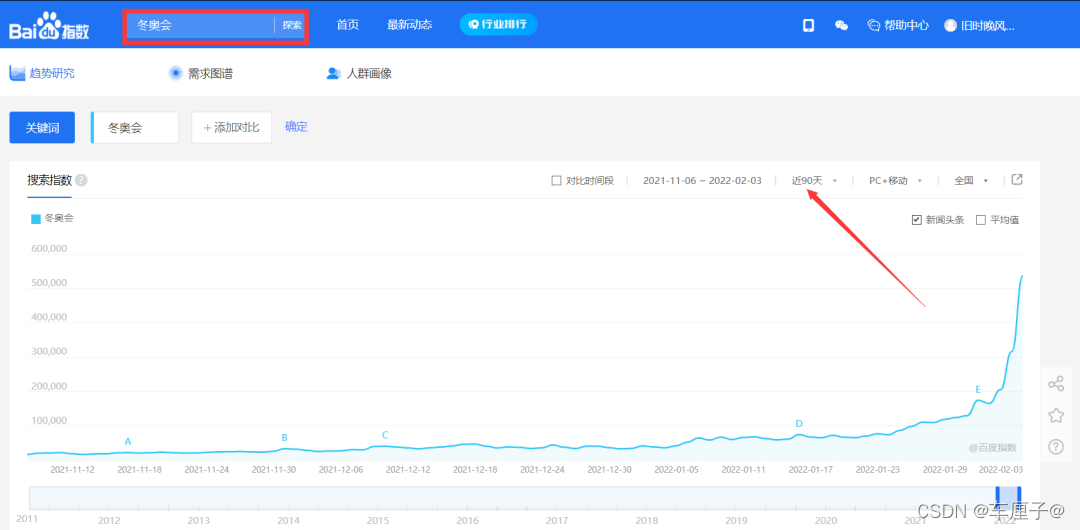Switch to 人群画像 tab

click(359, 73)
